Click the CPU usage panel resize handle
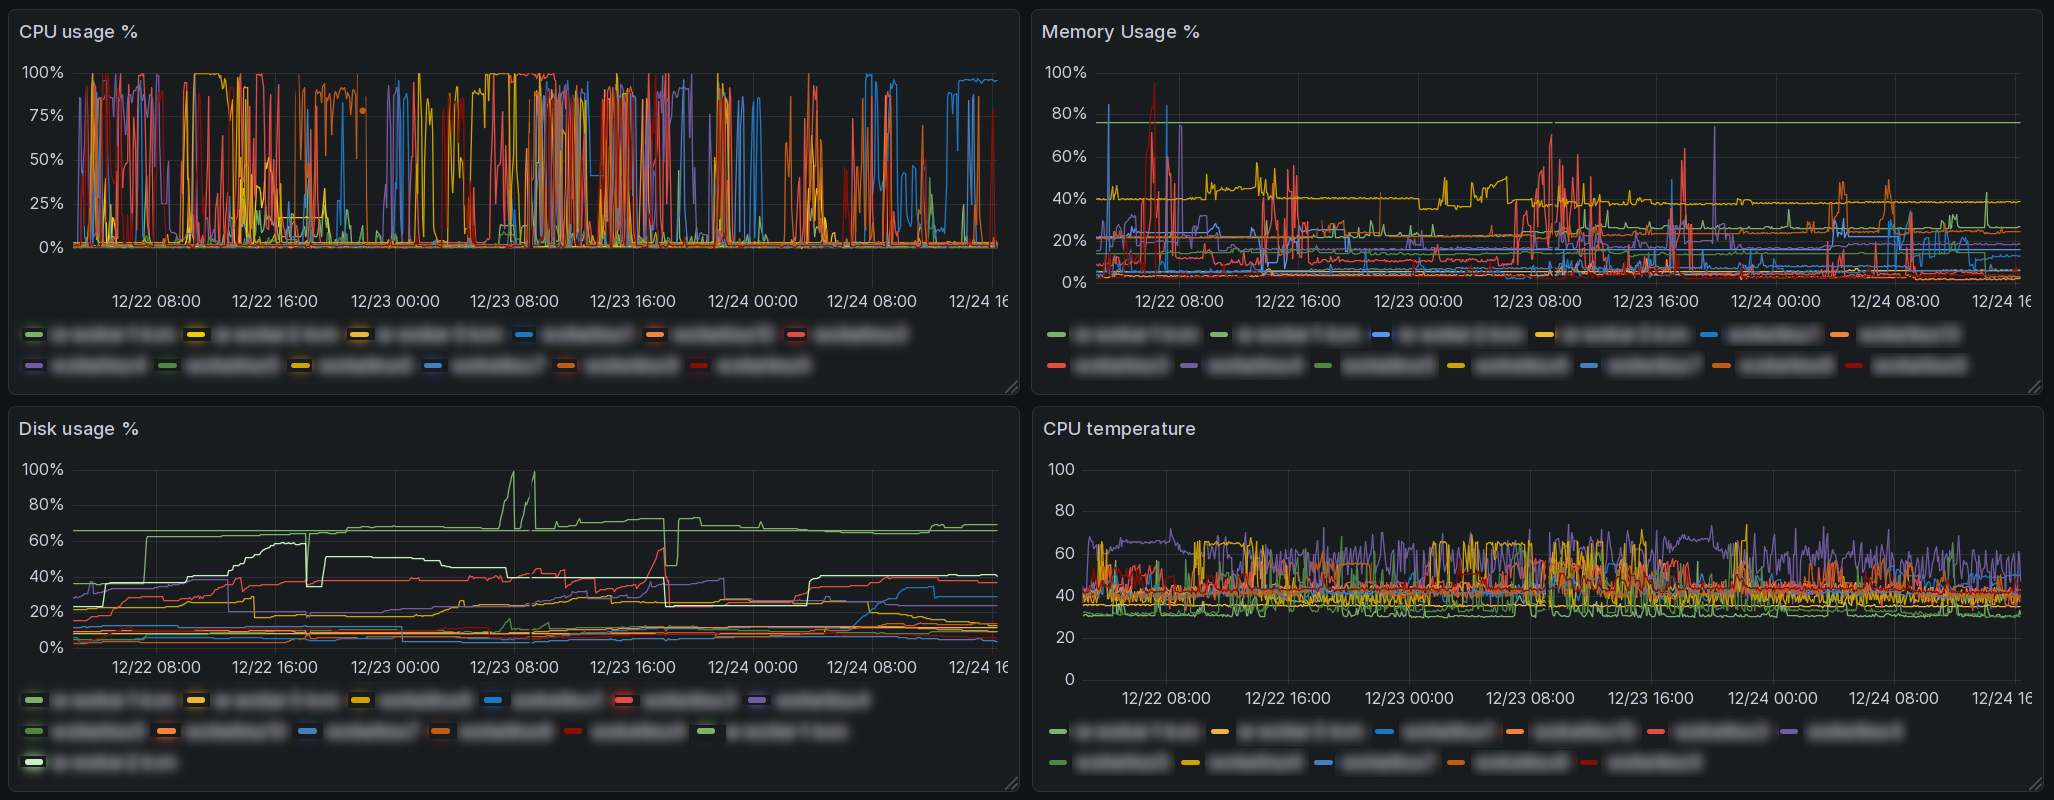This screenshot has height=800, width=2054. pyautogui.click(x=1011, y=387)
